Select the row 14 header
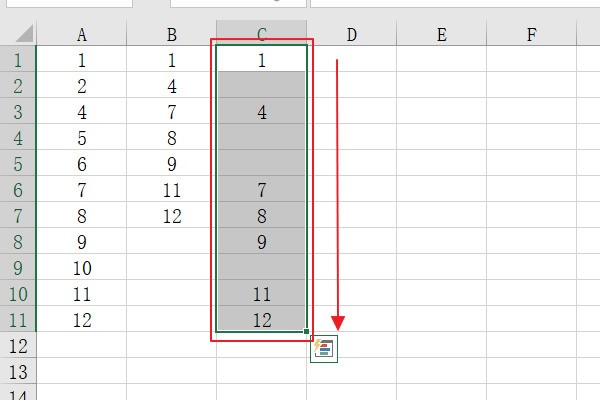The height and width of the screenshot is (400, 600). pos(18,393)
